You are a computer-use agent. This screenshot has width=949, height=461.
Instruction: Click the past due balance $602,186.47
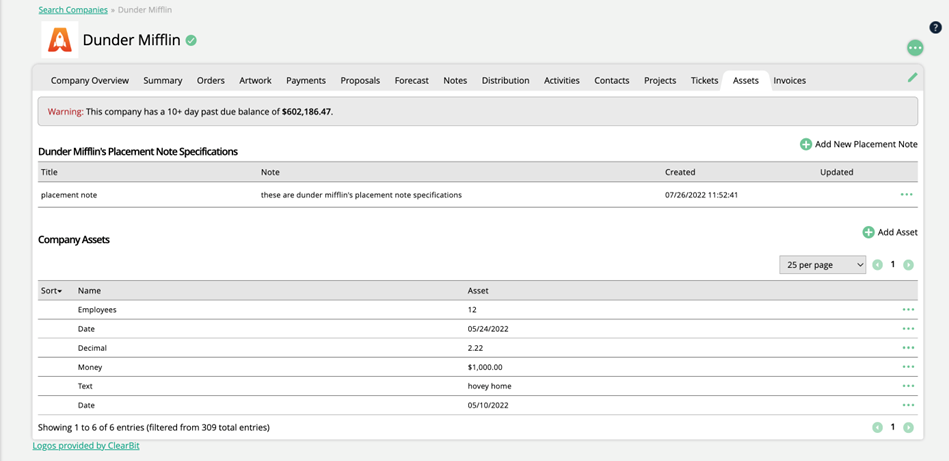[x=307, y=112]
